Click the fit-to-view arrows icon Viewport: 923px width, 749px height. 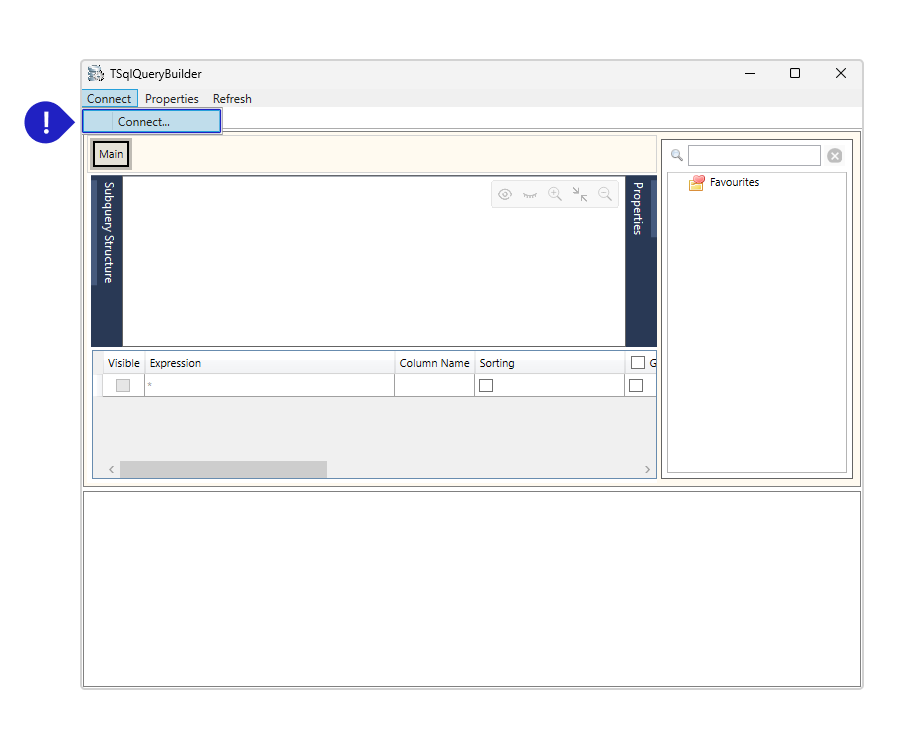(x=580, y=195)
